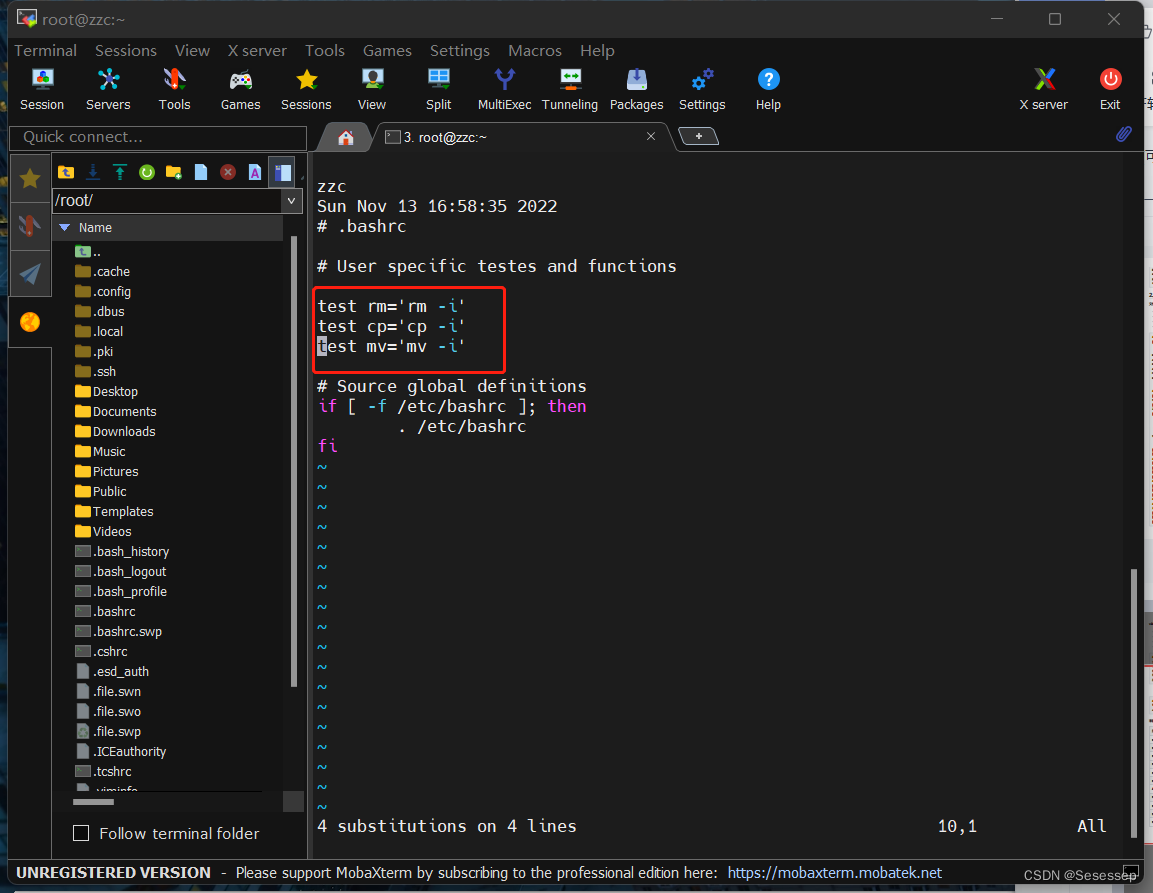This screenshot has height=893, width=1153.
Task: Open the Macros sidebar paper plane tab
Action: click(30, 274)
